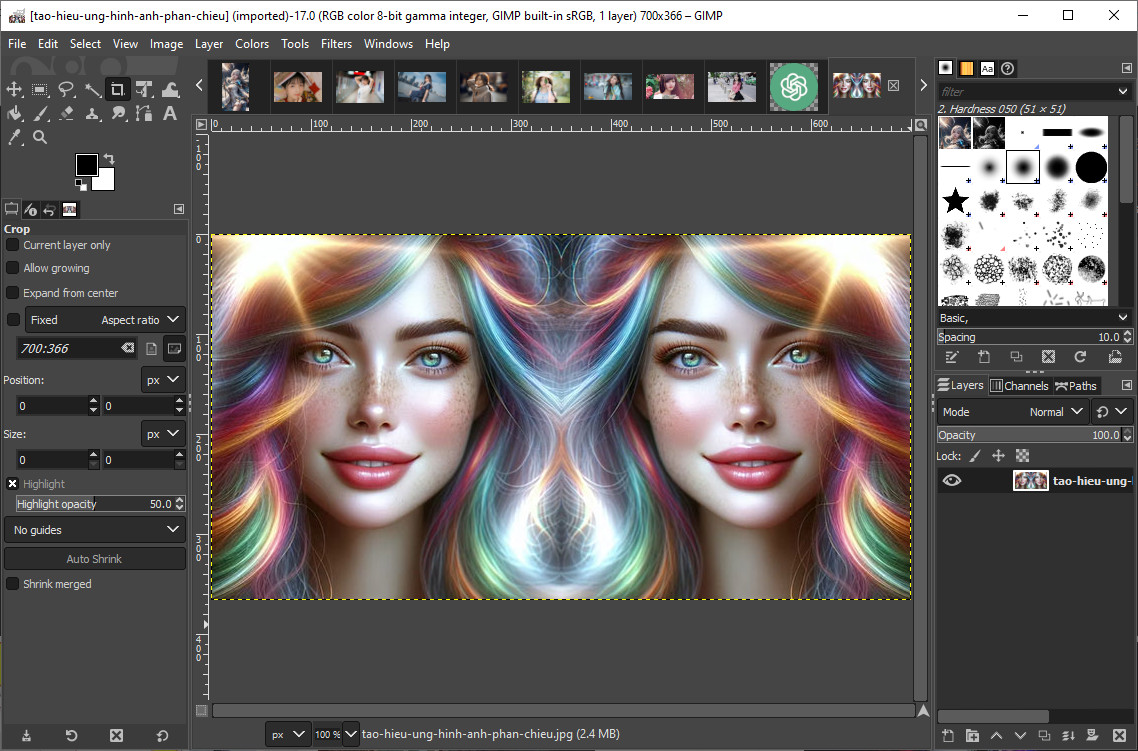The image size is (1138, 751).
Task: Click the foreground black color swatch
Action: (x=87, y=165)
